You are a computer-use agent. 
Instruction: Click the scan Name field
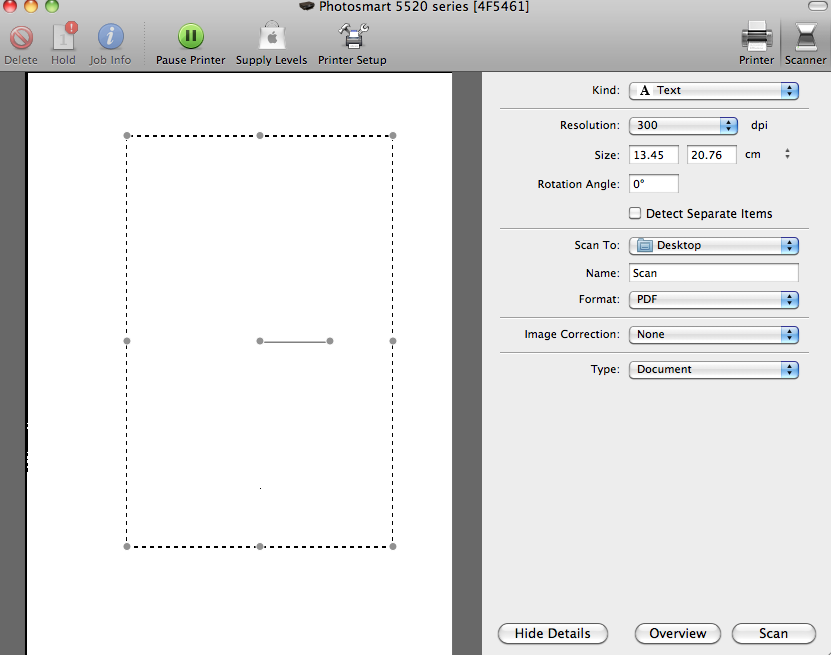tap(713, 273)
